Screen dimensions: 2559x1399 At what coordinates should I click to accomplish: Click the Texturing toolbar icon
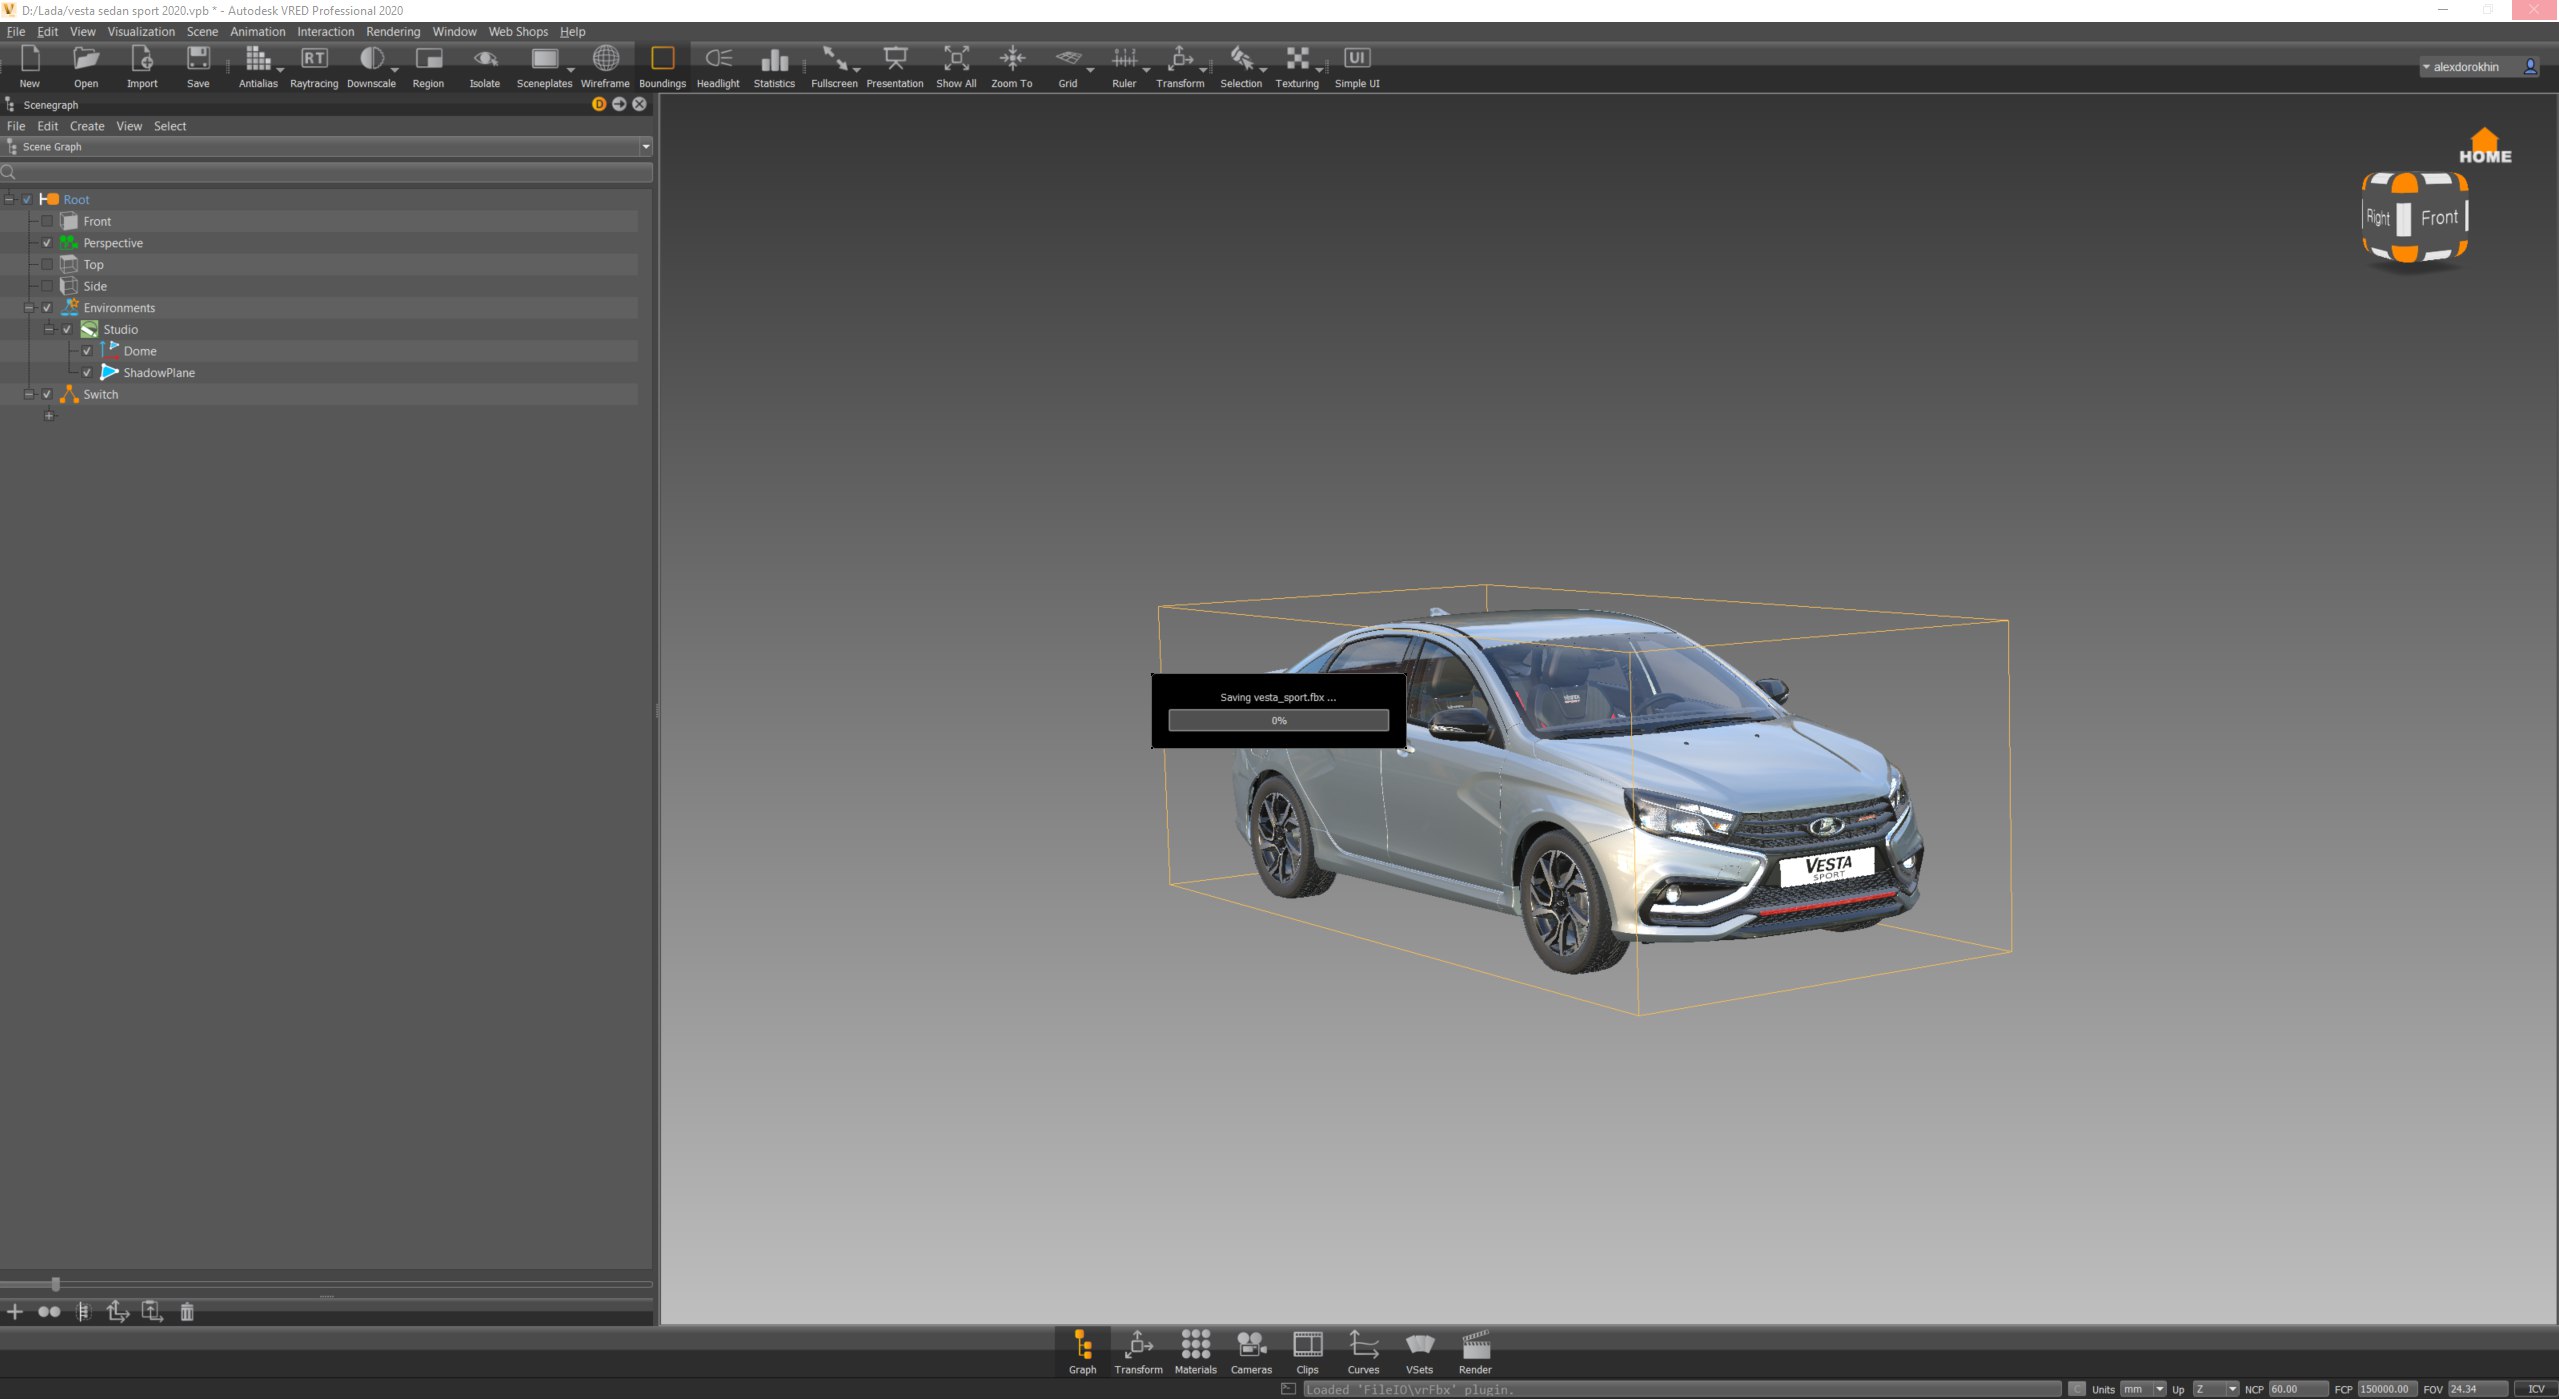(1297, 58)
